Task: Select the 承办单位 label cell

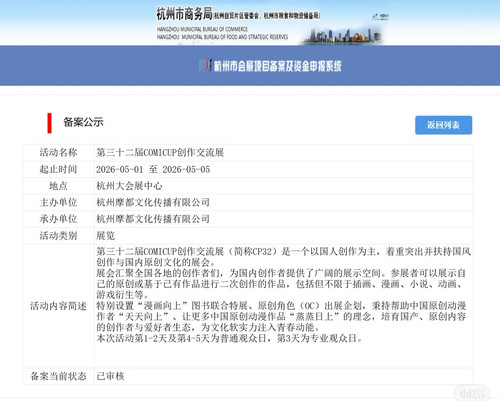Action: (58, 219)
